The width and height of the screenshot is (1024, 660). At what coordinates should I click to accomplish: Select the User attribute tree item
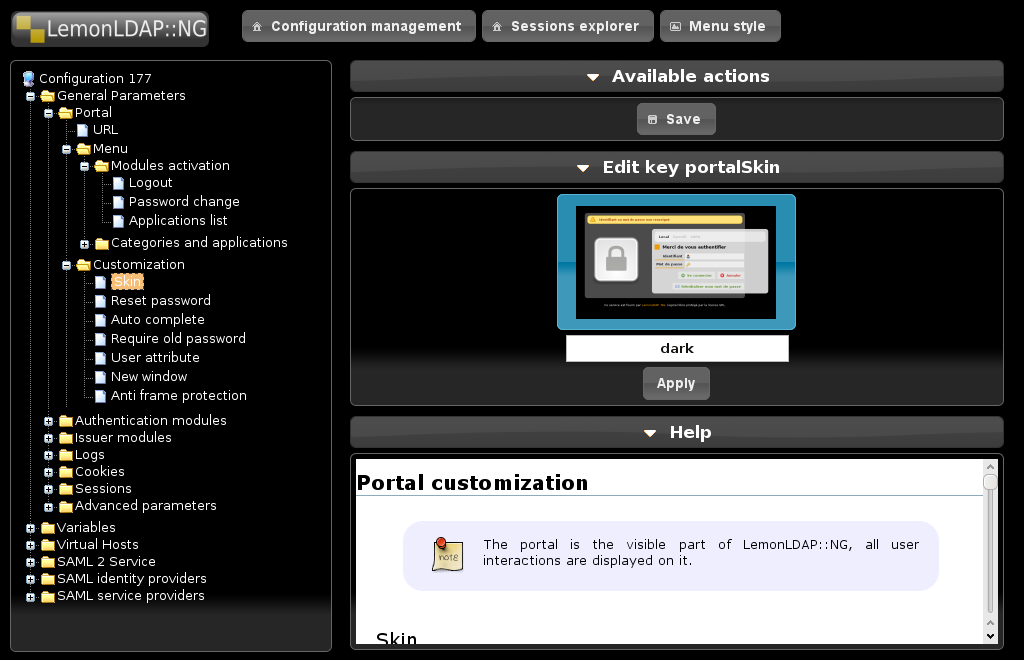click(x=155, y=358)
